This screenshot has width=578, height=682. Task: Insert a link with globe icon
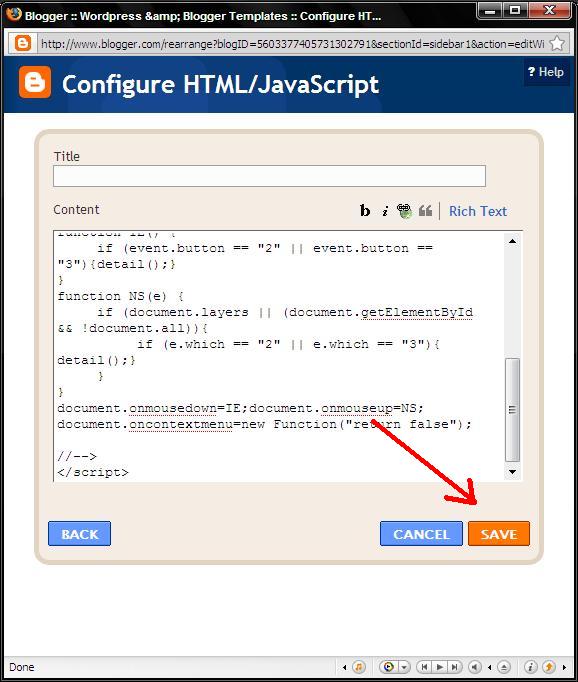point(404,211)
